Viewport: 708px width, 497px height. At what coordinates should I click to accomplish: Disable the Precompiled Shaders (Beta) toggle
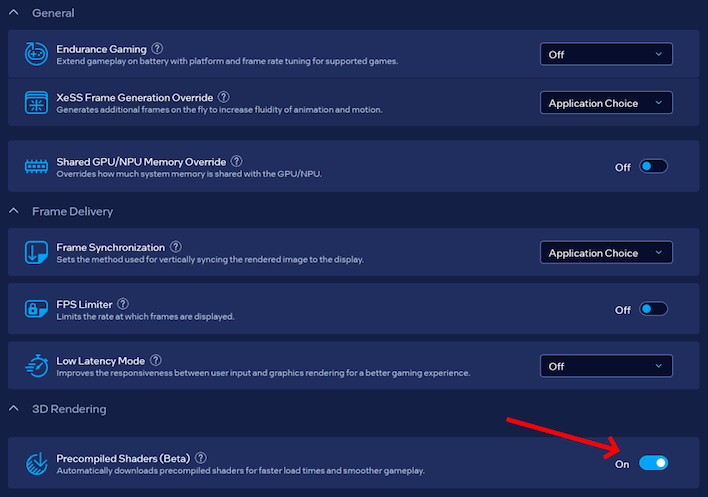(653, 463)
